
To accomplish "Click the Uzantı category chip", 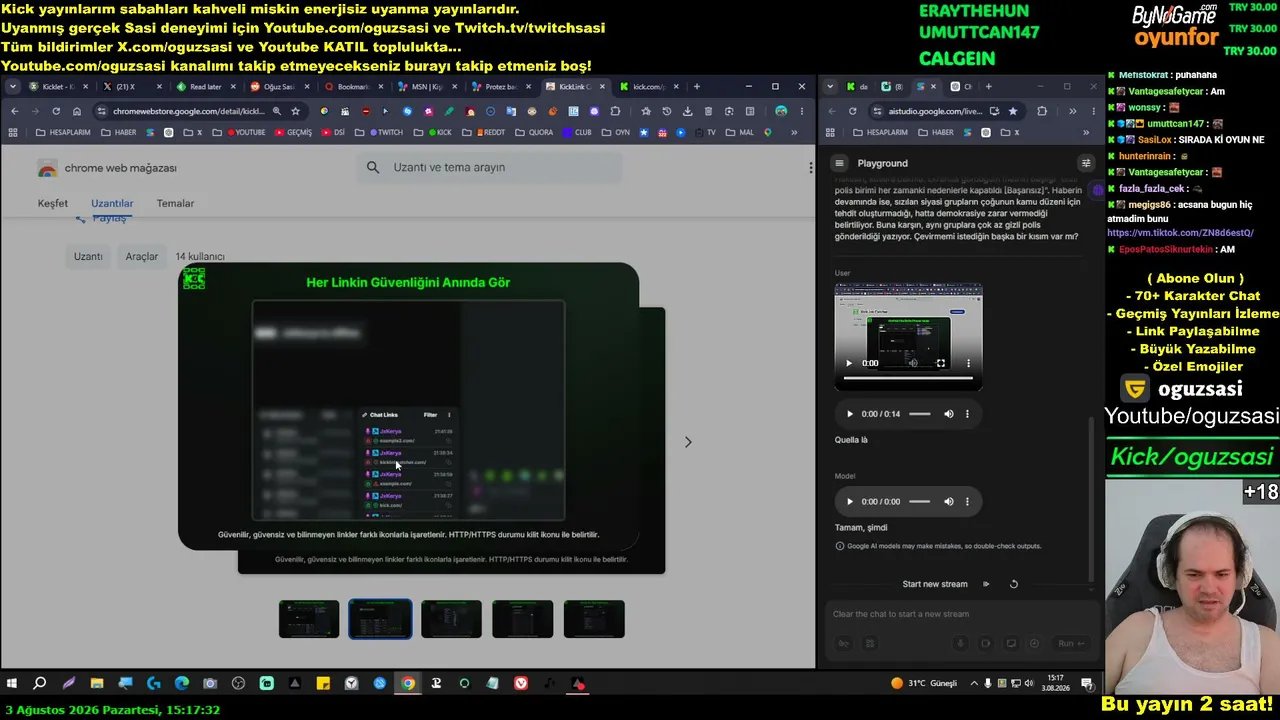I will pyautogui.click(x=88, y=257).
